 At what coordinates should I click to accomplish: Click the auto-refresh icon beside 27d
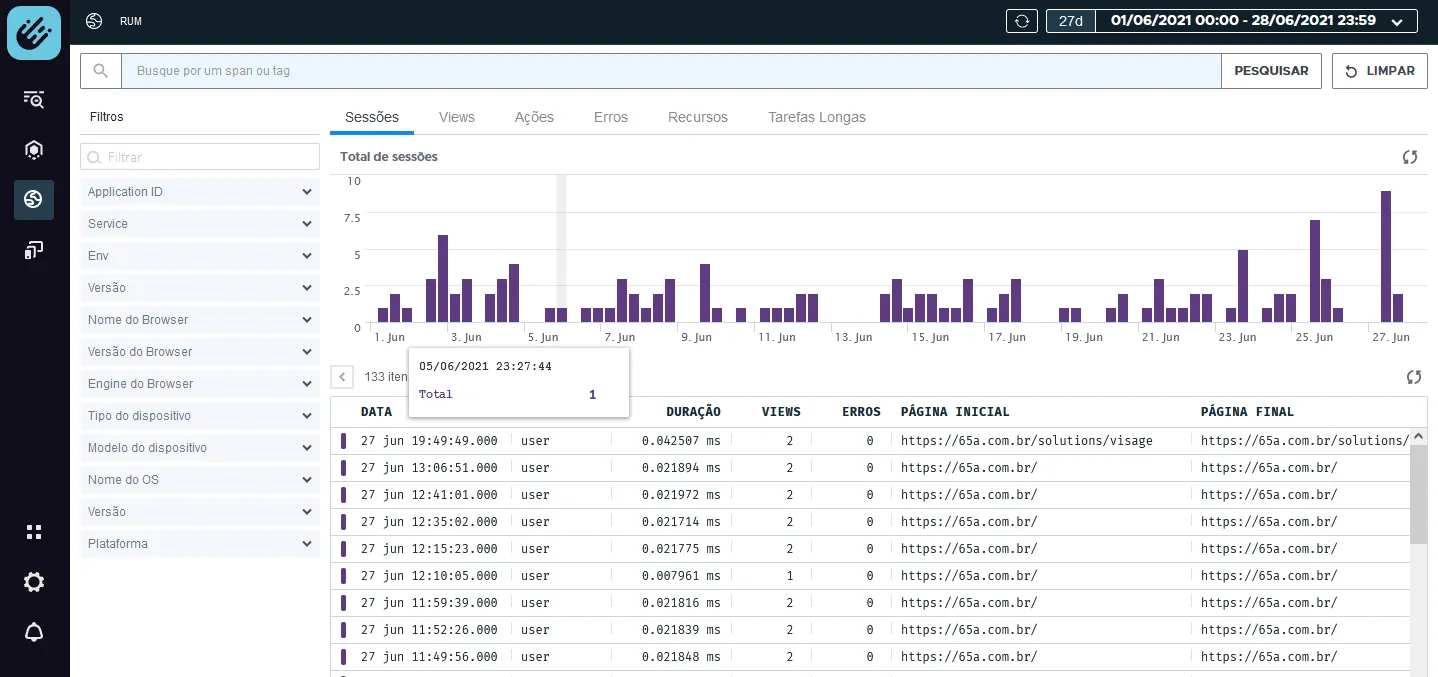tap(1021, 20)
